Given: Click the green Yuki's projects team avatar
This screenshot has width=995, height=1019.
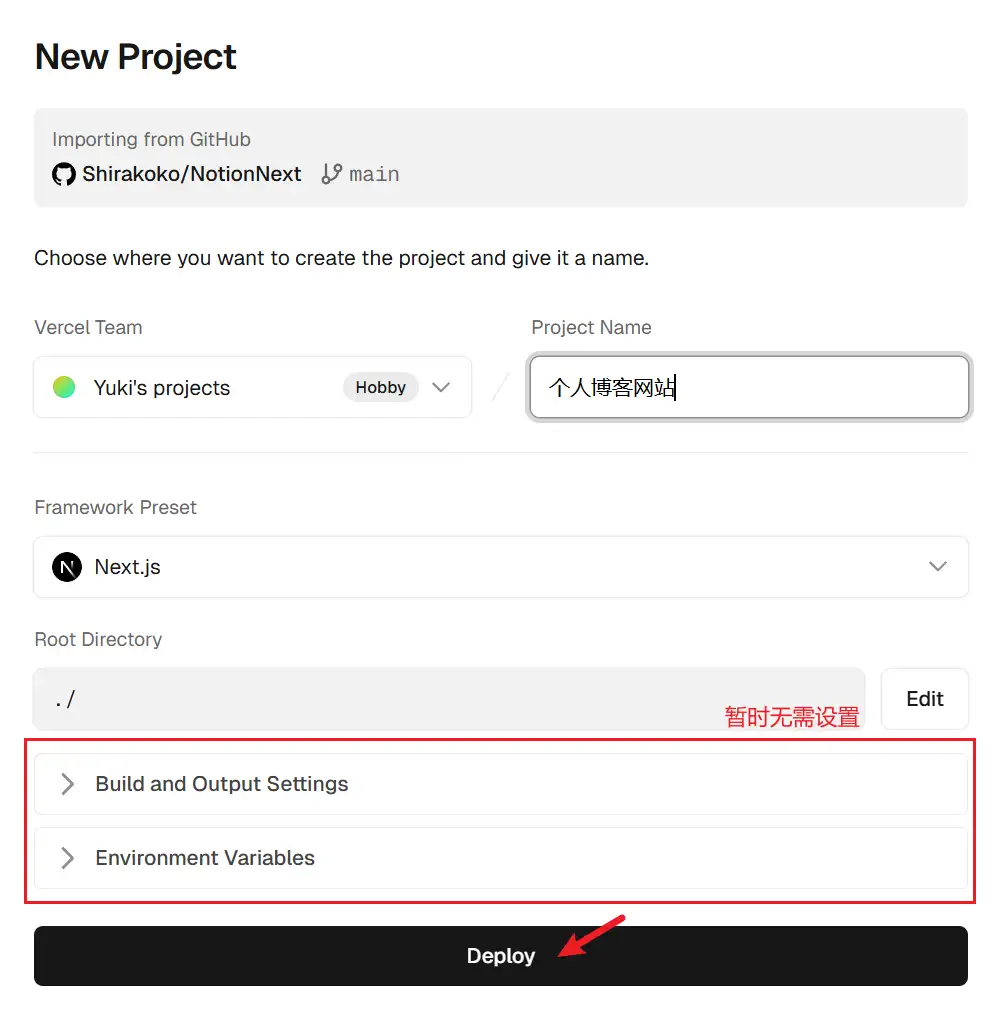Looking at the screenshot, I should click(x=64, y=387).
